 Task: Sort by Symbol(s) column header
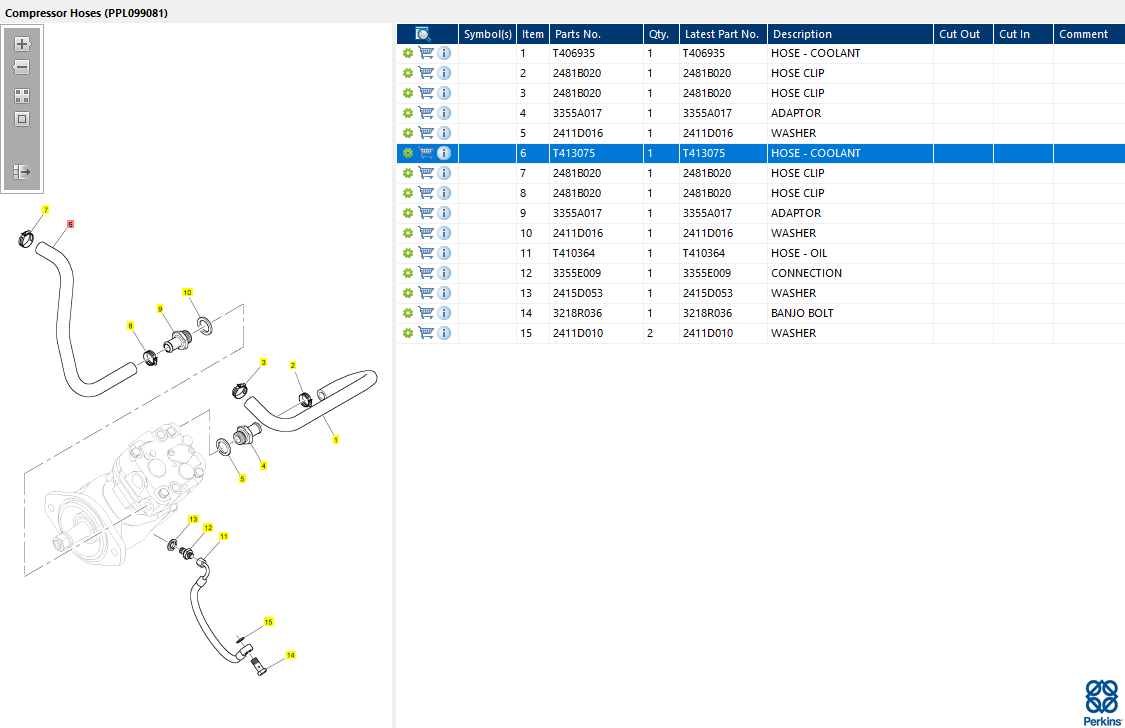coord(487,34)
